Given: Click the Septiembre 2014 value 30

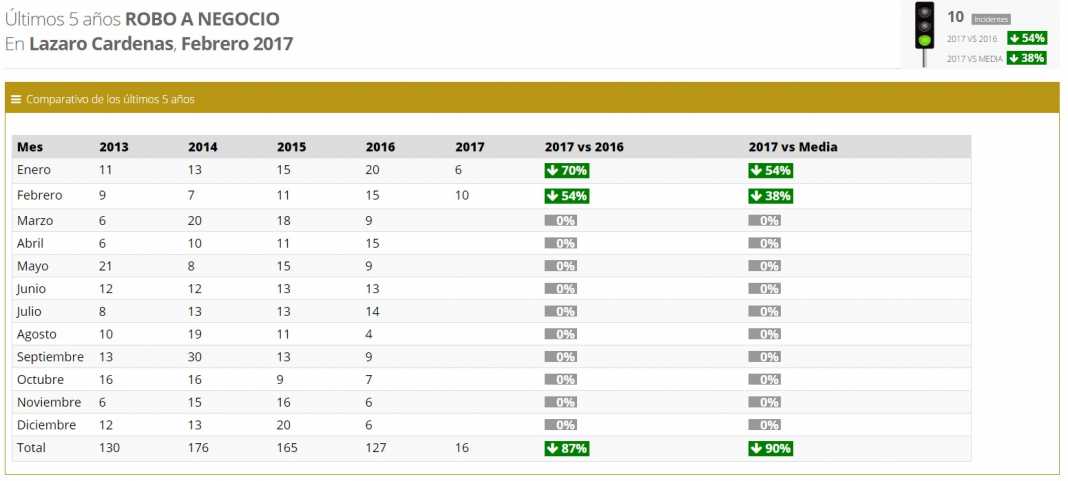Looking at the screenshot, I should [x=195, y=357].
